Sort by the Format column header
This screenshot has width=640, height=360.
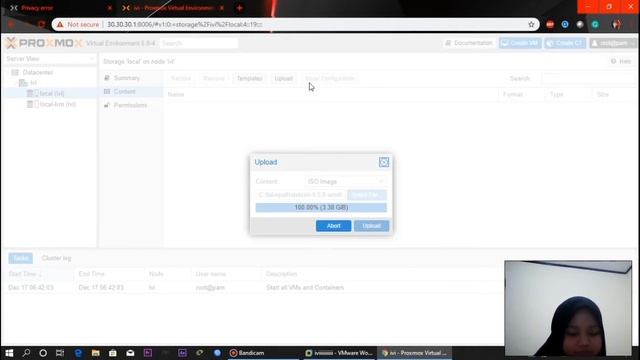[521, 94]
